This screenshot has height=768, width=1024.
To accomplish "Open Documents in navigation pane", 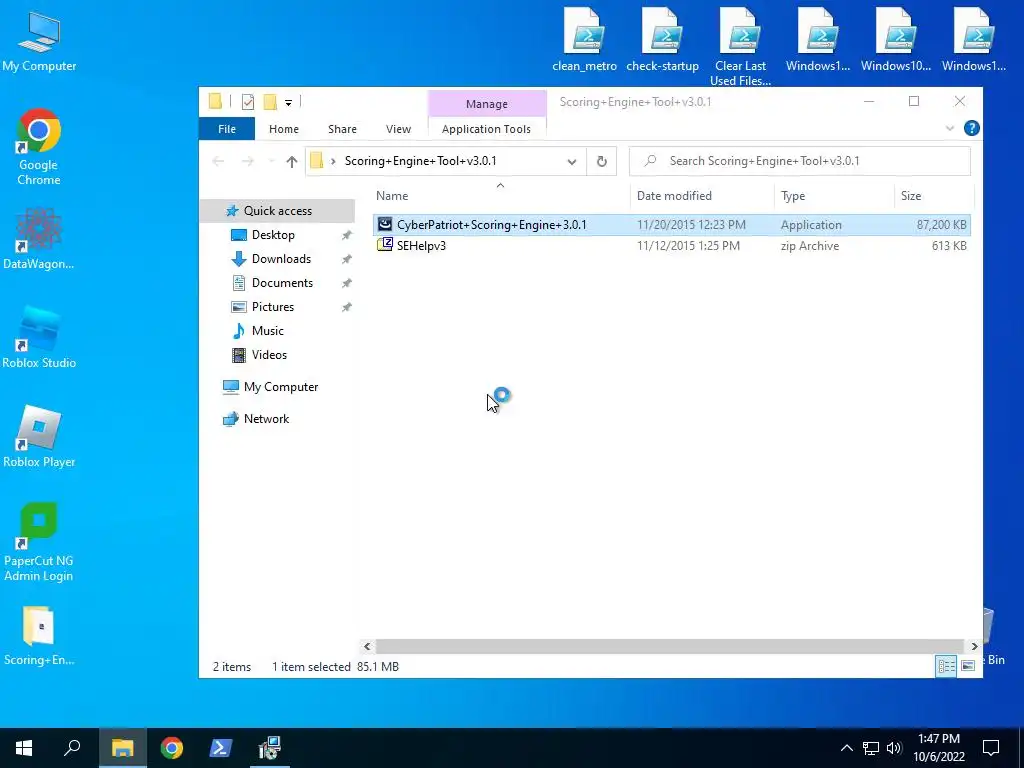I will click(282, 283).
